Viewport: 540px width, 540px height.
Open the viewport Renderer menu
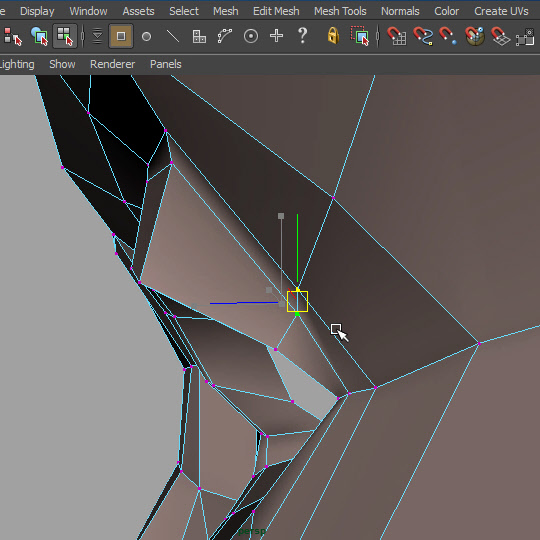pyautogui.click(x=113, y=64)
